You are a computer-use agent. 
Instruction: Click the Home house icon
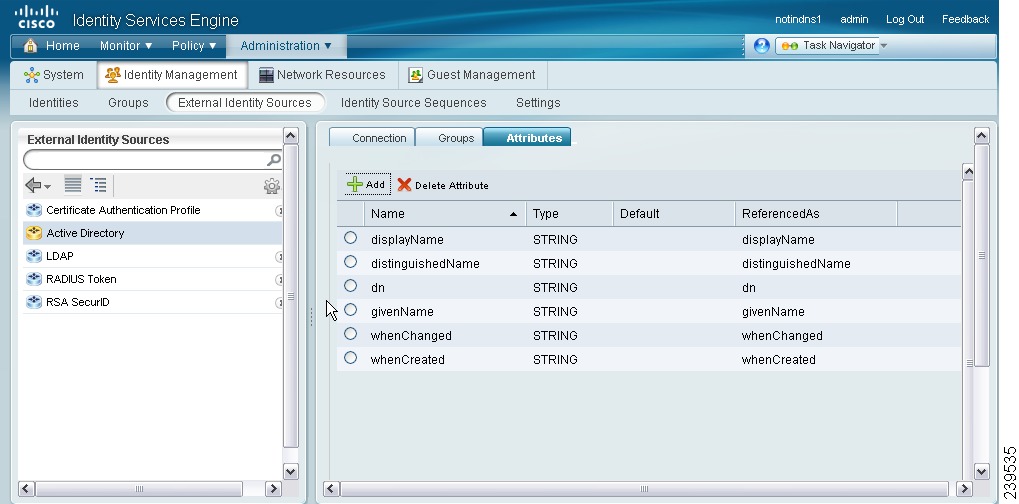[30, 46]
